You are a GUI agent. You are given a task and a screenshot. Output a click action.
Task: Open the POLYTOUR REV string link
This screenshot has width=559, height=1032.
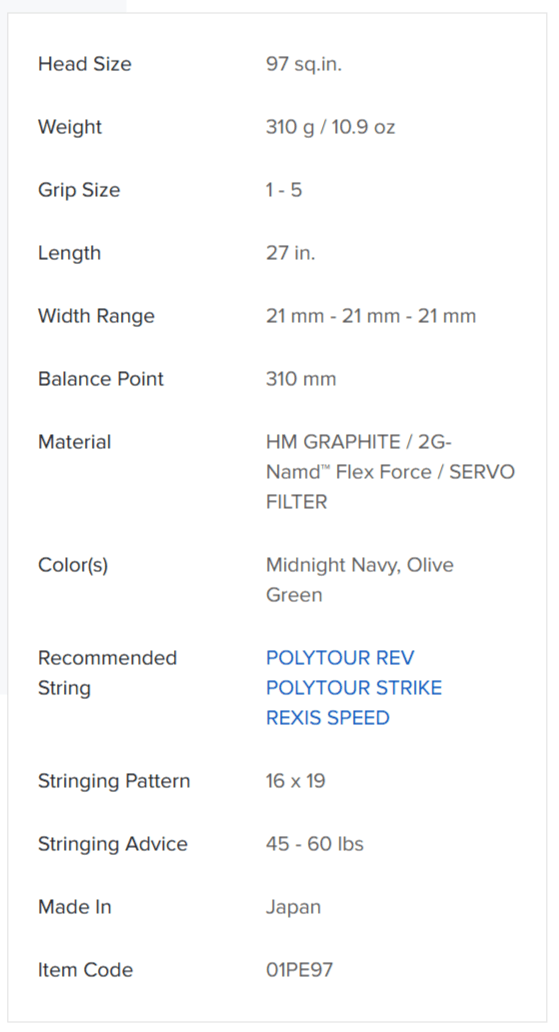(340, 658)
